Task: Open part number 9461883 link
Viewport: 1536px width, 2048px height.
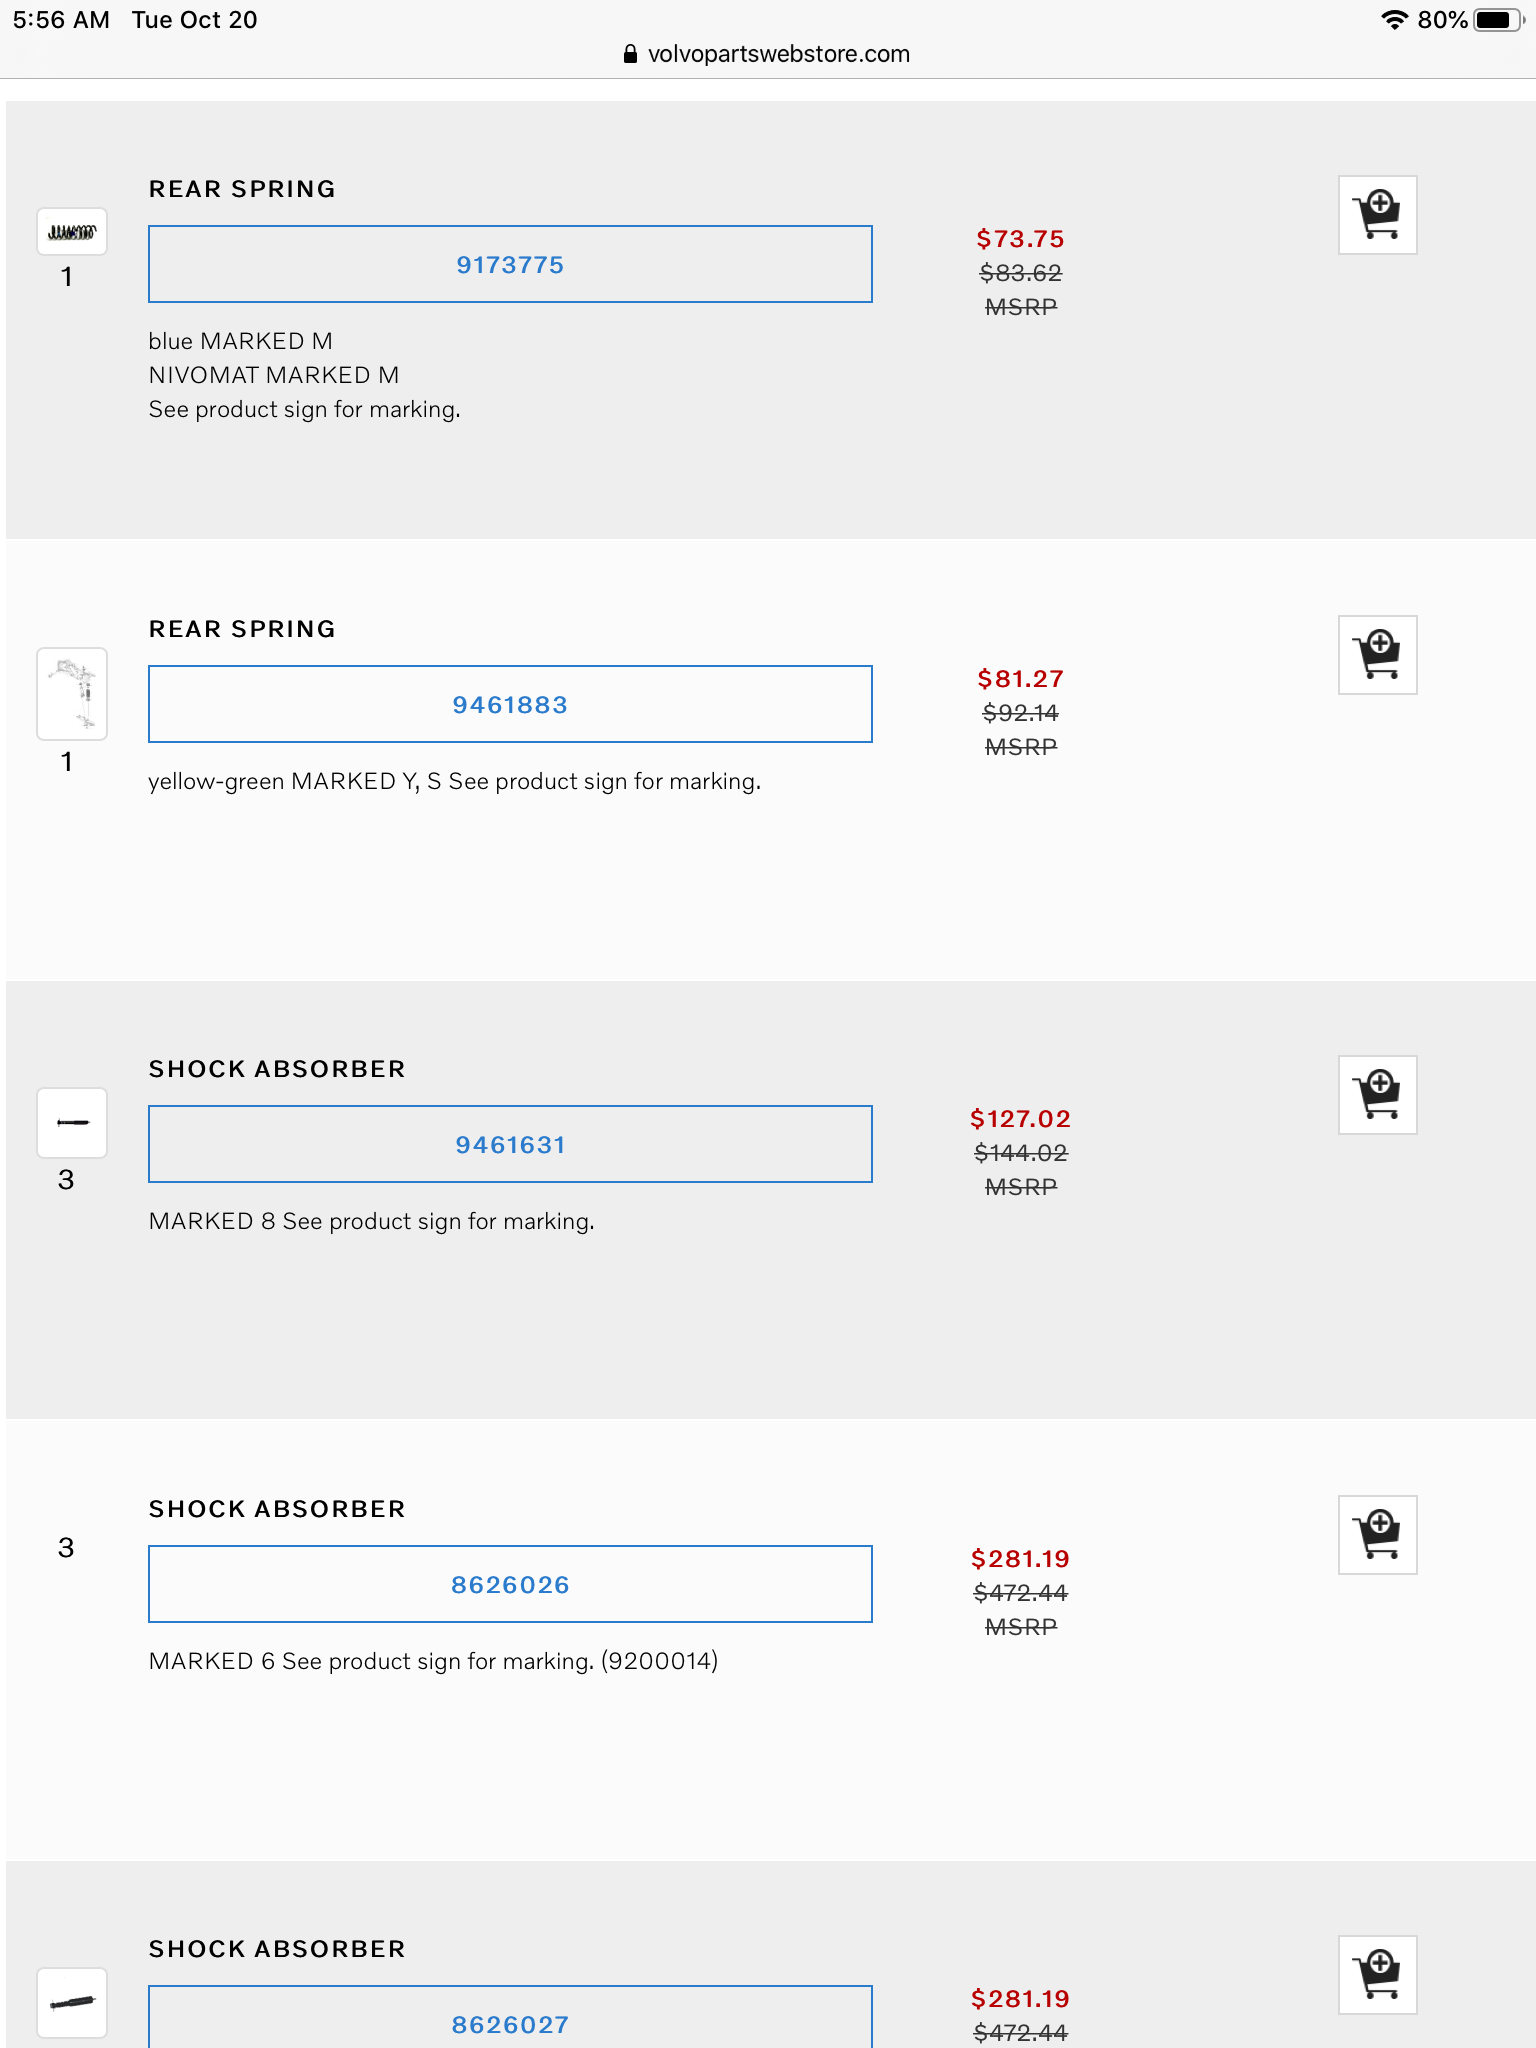Action: [510, 705]
